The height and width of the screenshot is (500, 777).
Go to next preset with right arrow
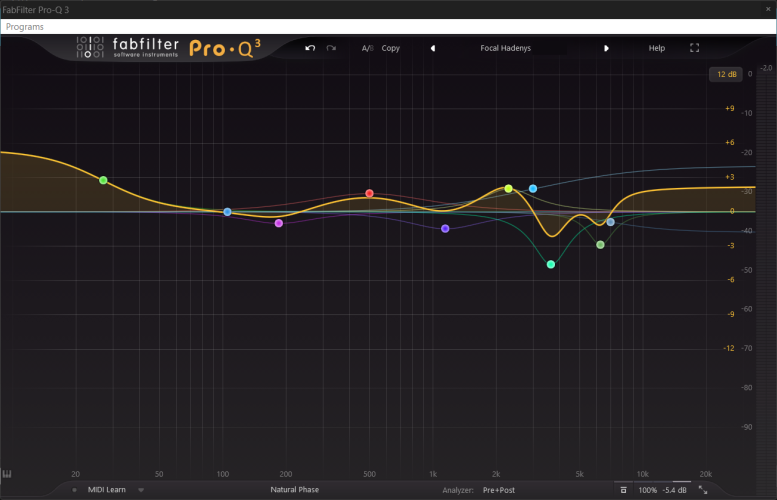click(606, 48)
